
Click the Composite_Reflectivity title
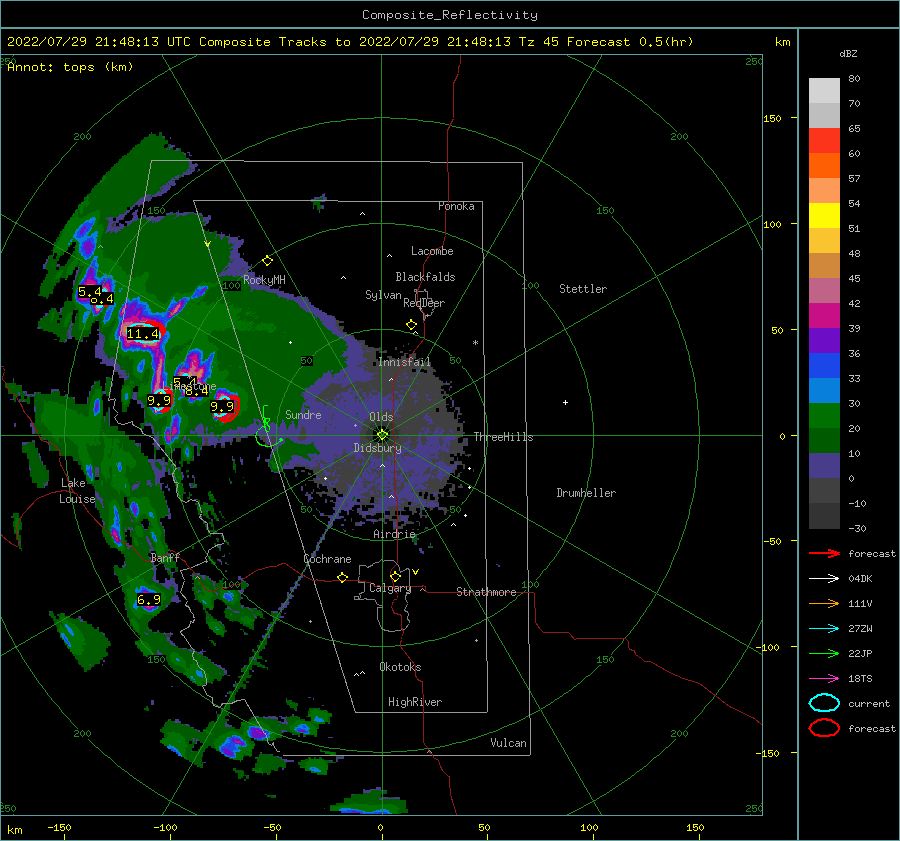[449, 15]
